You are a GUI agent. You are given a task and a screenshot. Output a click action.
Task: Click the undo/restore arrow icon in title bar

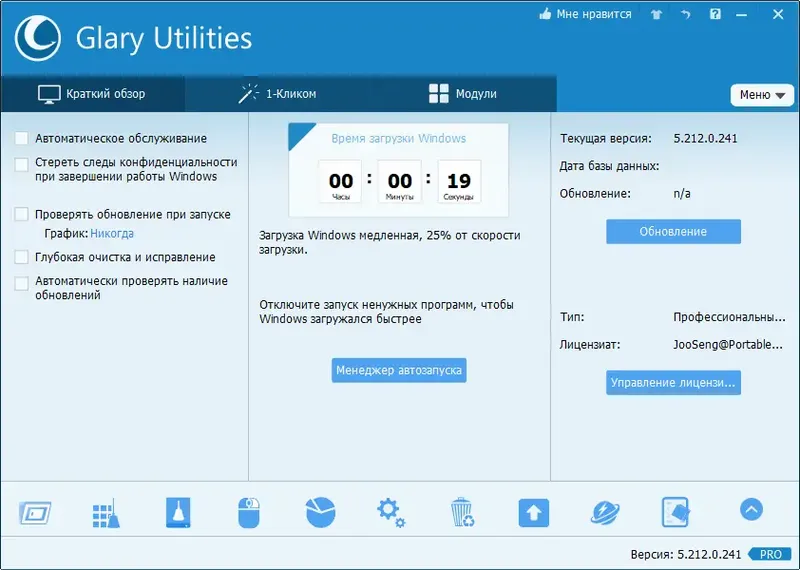tap(685, 14)
